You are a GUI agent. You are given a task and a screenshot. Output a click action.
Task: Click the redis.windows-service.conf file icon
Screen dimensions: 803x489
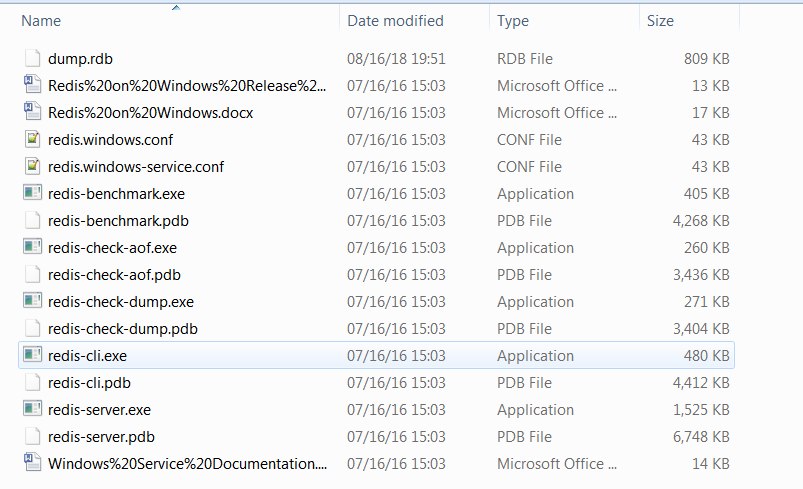tap(32, 166)
